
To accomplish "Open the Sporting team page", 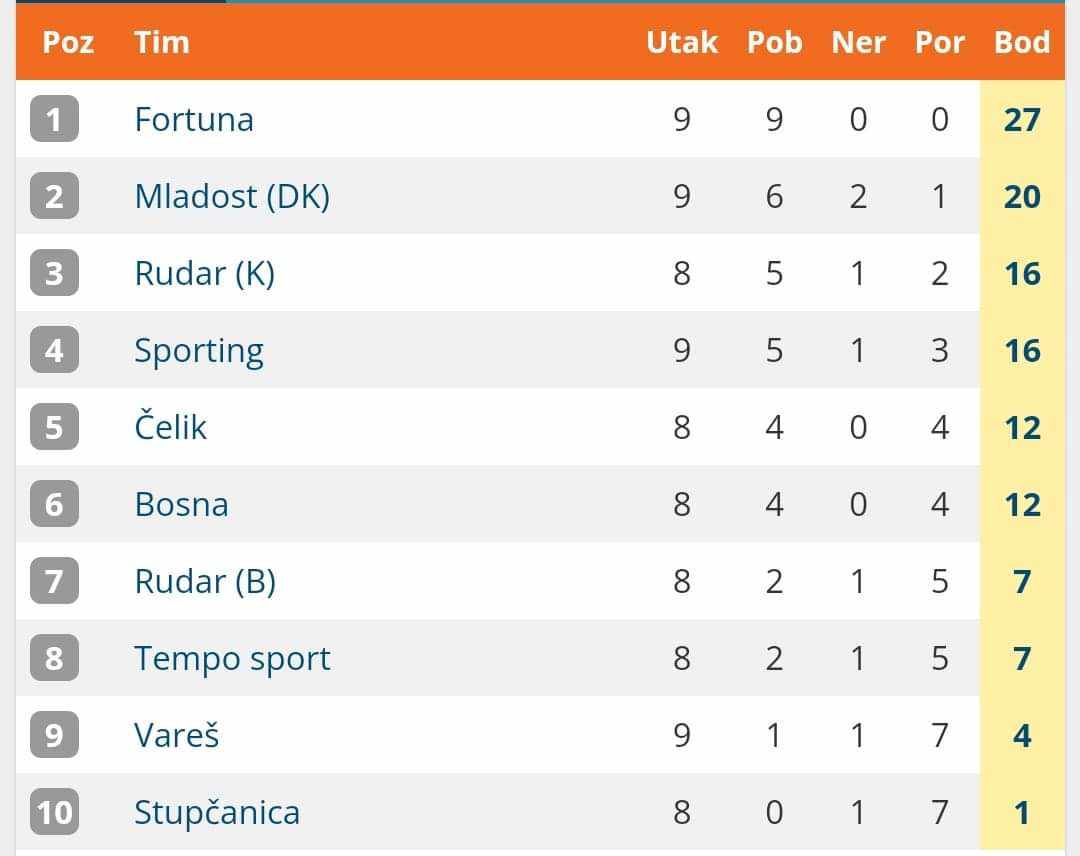I will (199, 351).
